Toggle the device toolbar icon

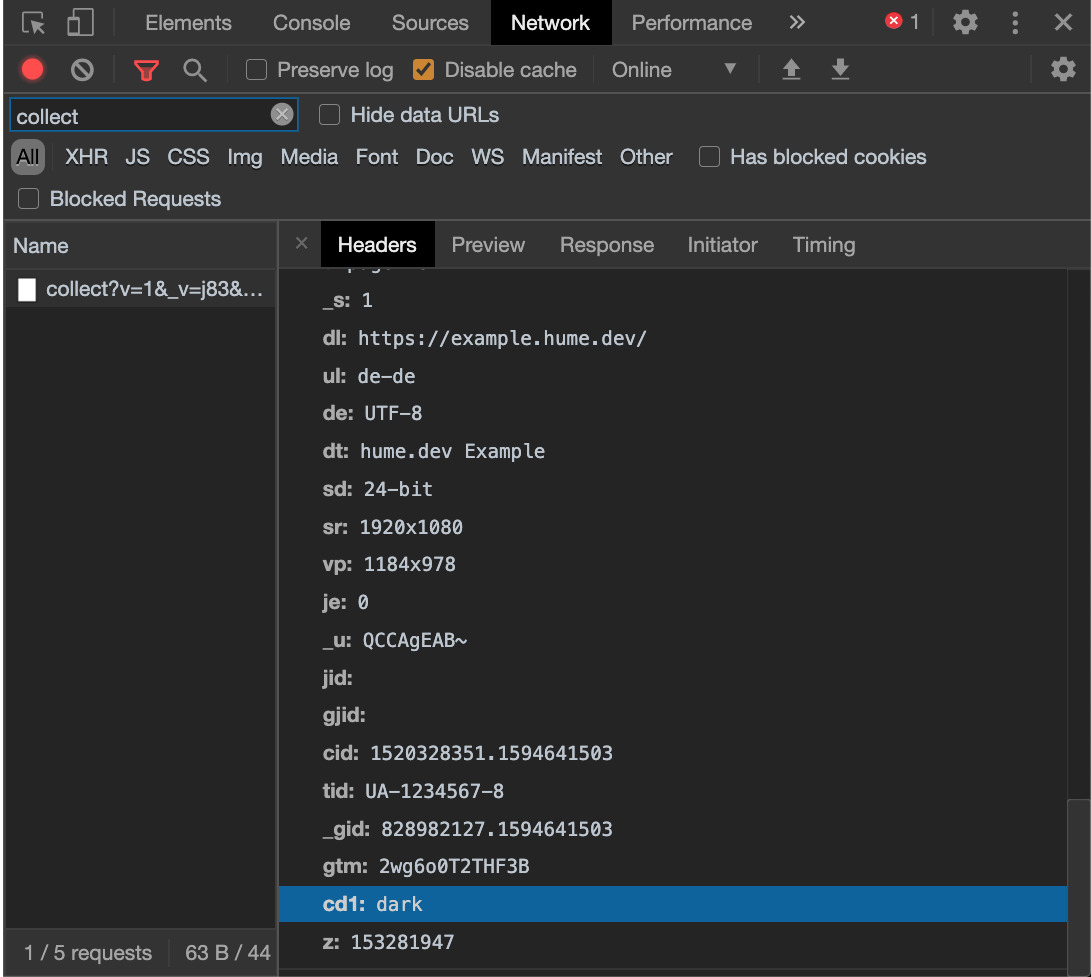(80, 23)
